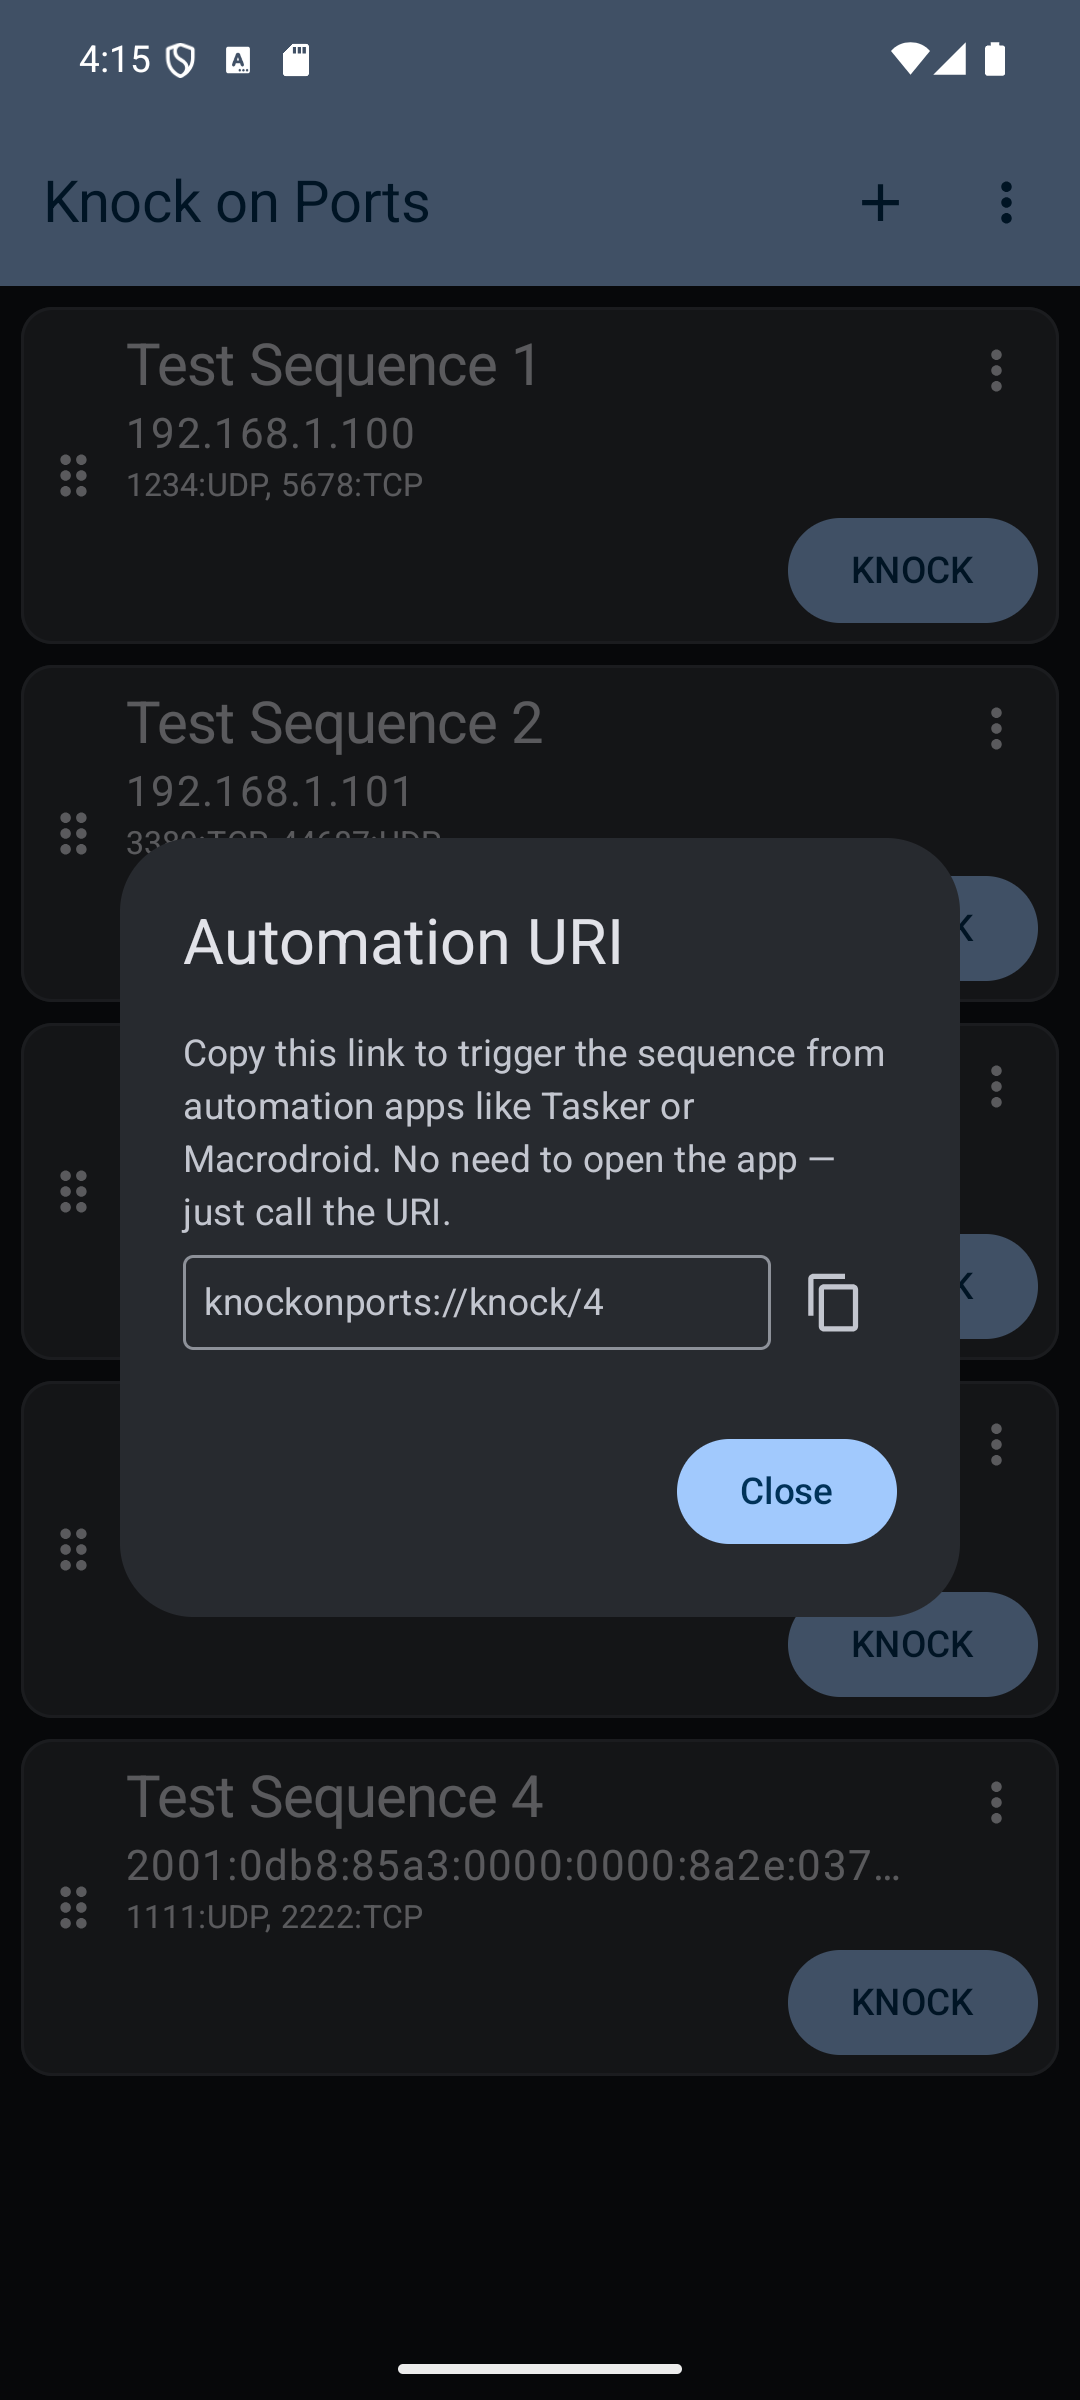
Task: Tap the SD card status bar icon
Action: click(296, 61)
